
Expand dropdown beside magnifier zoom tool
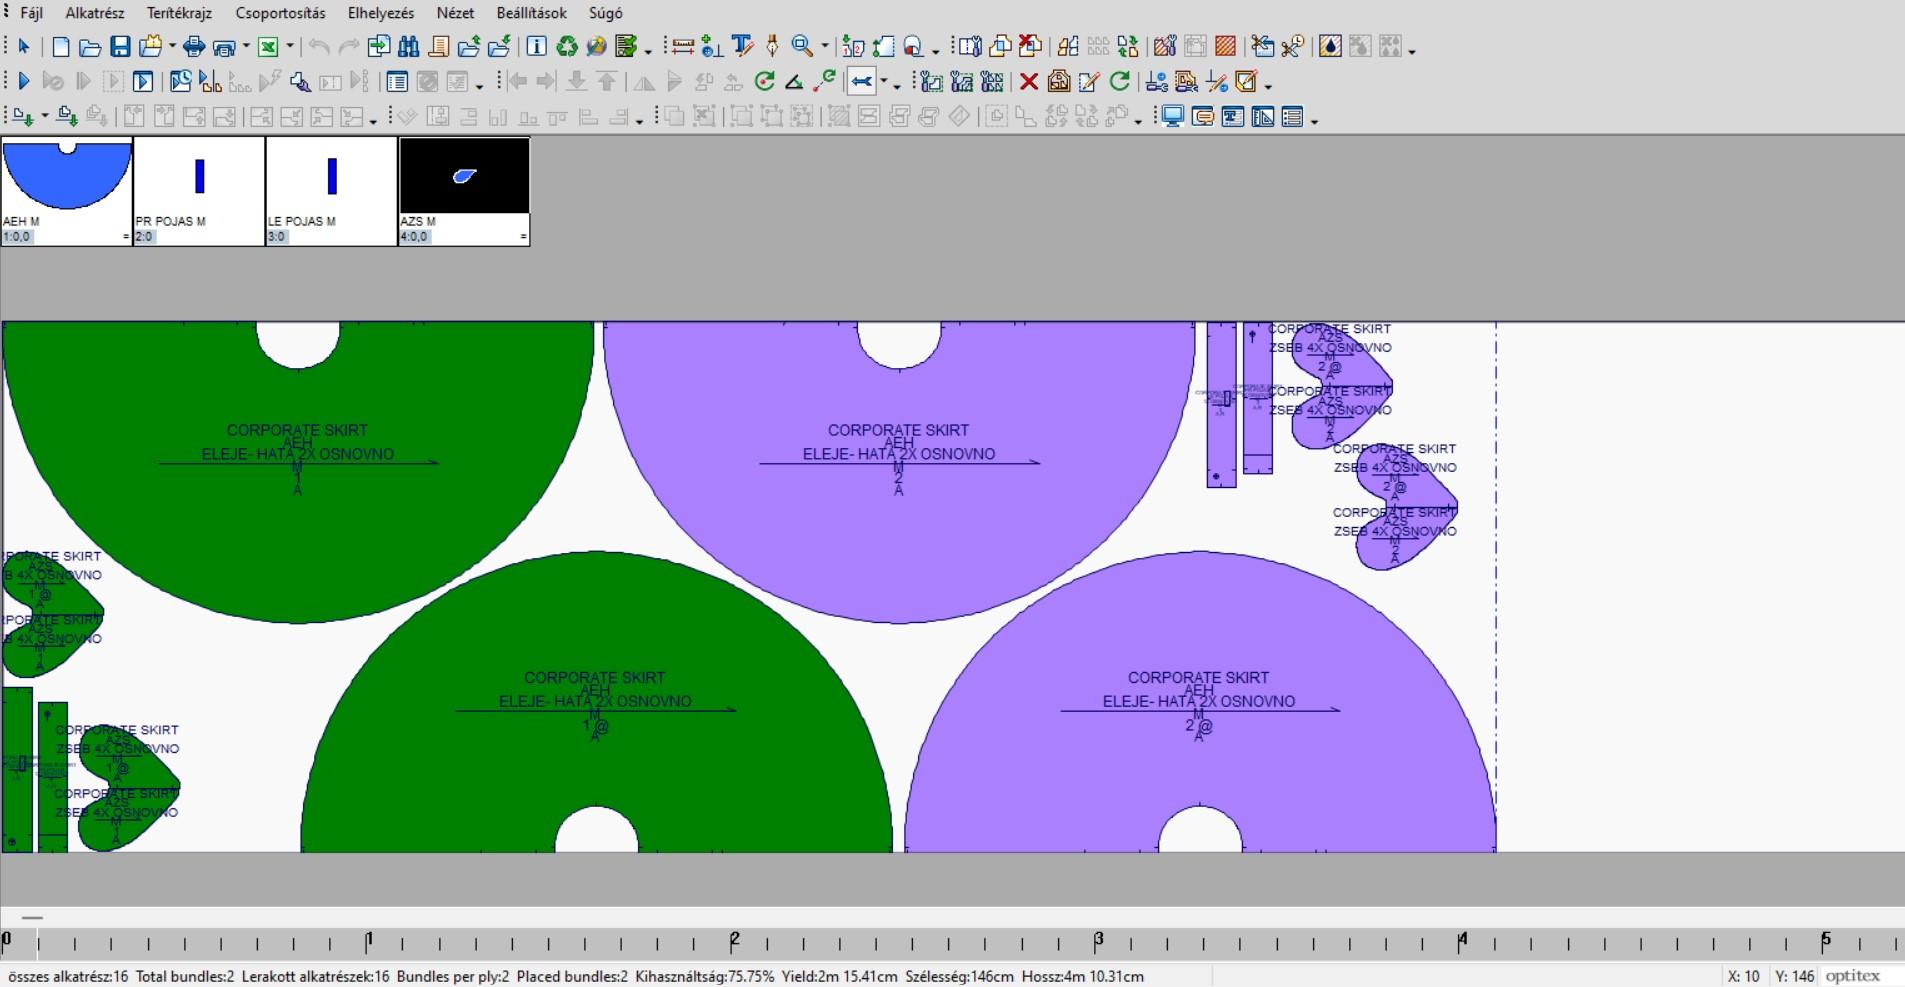pyautogui.click(x=824, y=46)
